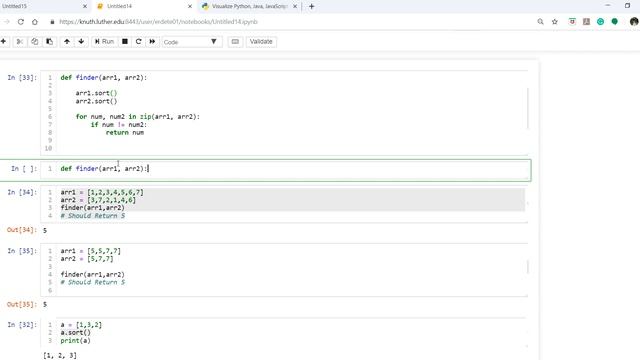Image resolution: width=640 pixels, height=360 pixels.
Task: Restart the kernel icon
Action: coord(139,42)
